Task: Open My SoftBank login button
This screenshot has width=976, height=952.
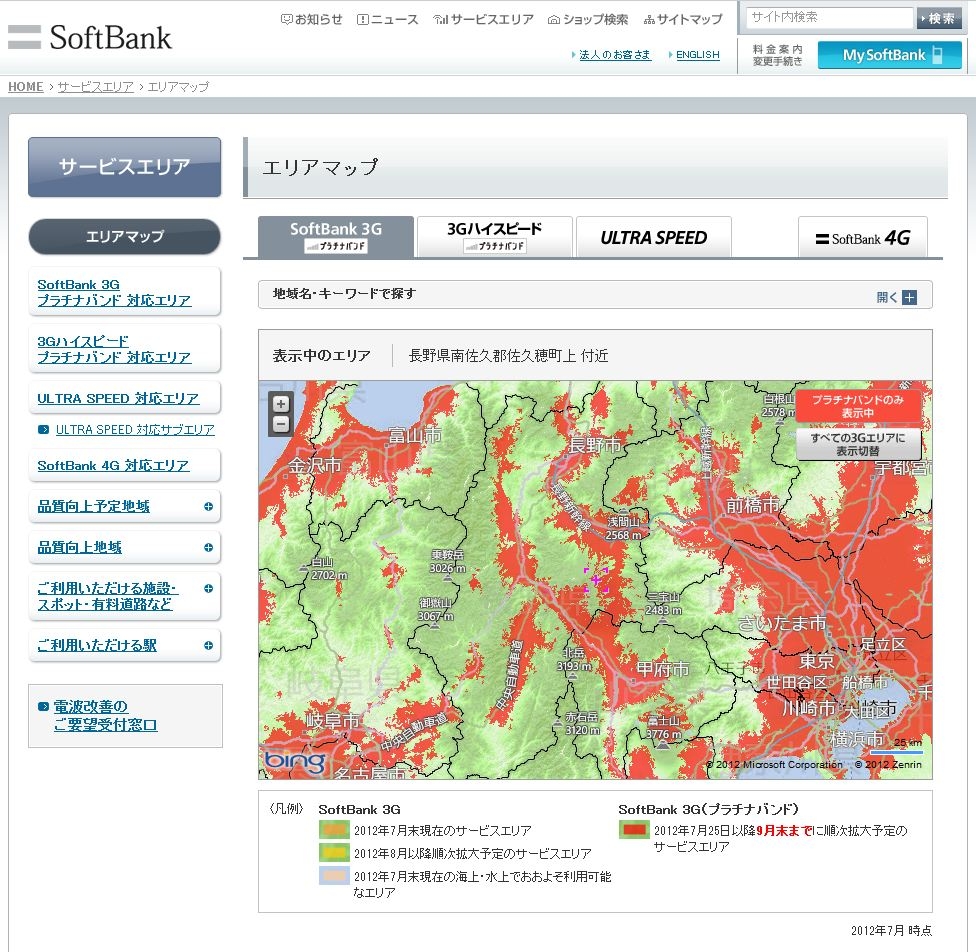Action: [889, 55]
